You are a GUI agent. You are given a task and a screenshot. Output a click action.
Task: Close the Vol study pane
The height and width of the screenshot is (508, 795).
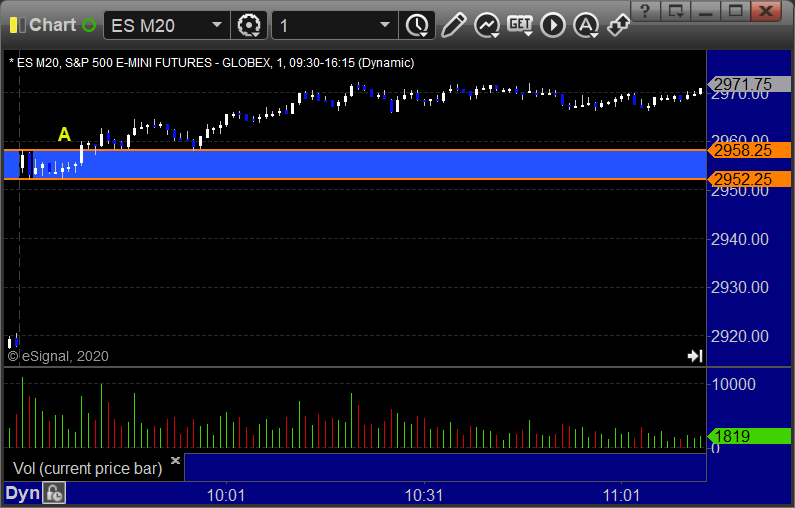tap(175, 460)
